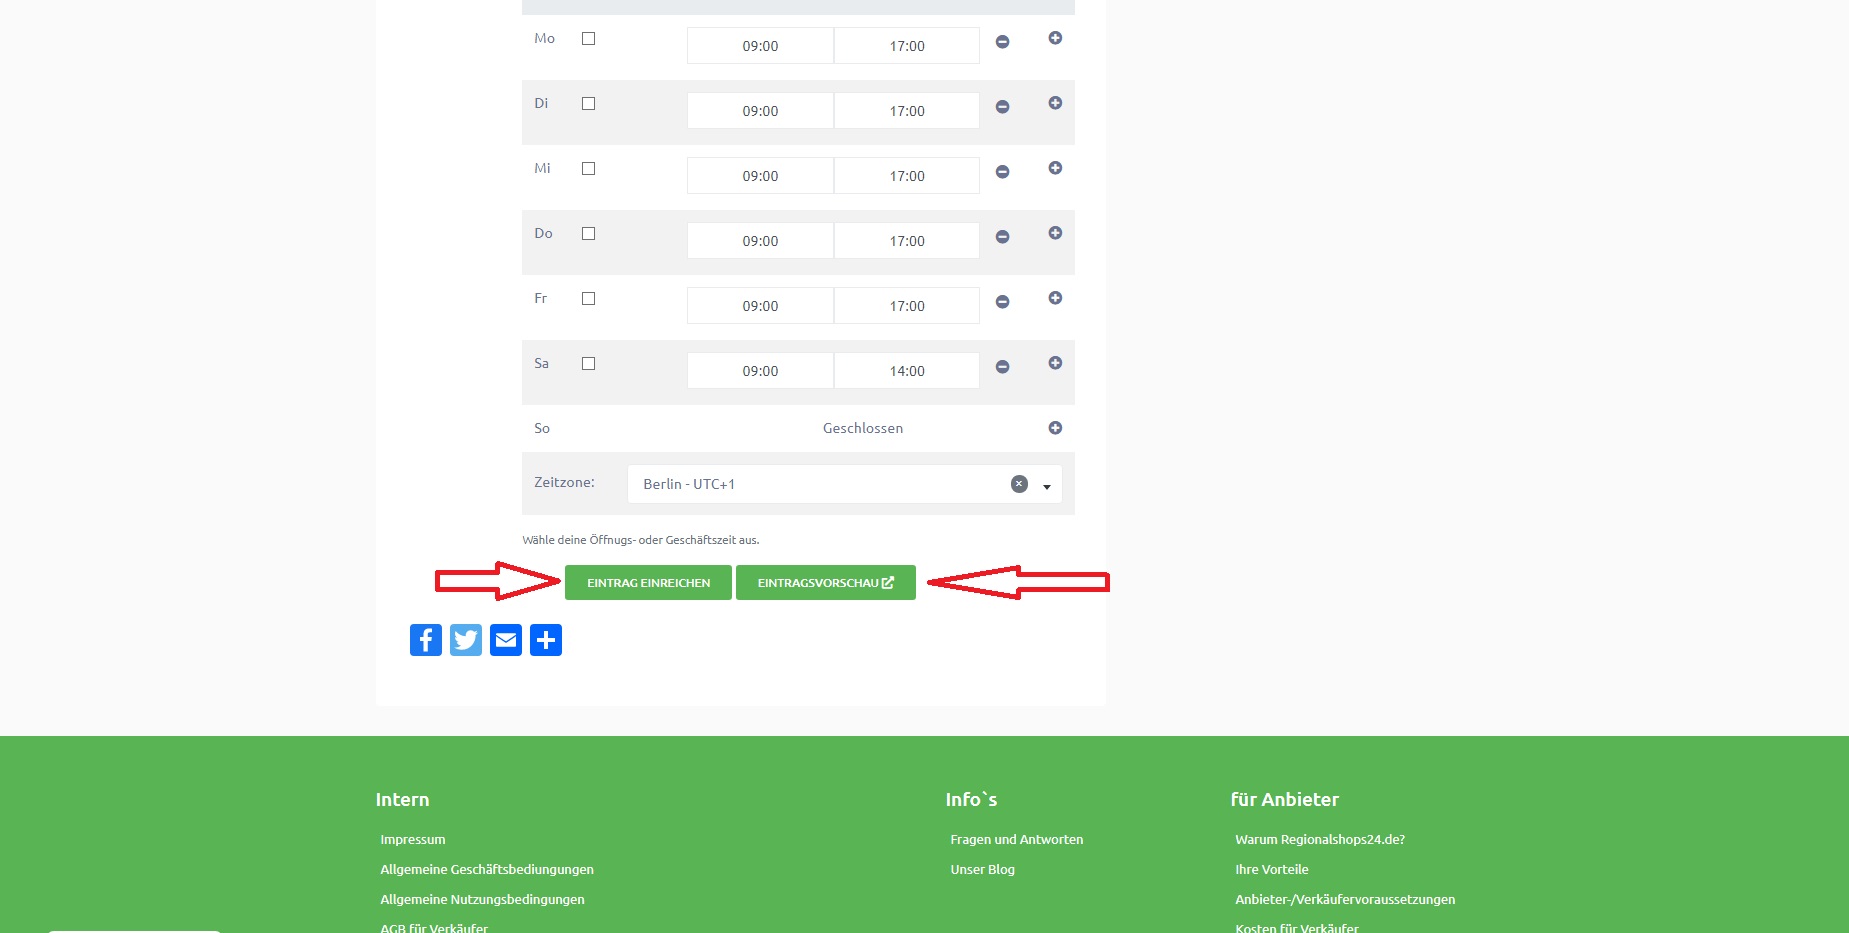Remove Saturday's hours using minus icon
The image size is (1849, 933).
pos(1002,367)
